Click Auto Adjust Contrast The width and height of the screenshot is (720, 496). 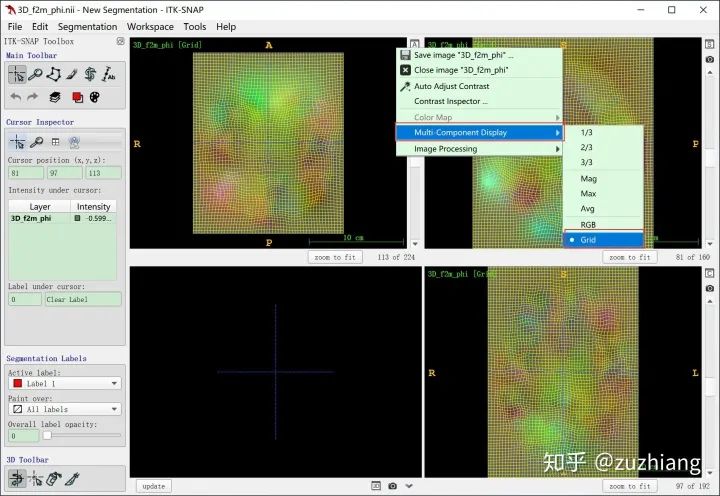(479, 86)
